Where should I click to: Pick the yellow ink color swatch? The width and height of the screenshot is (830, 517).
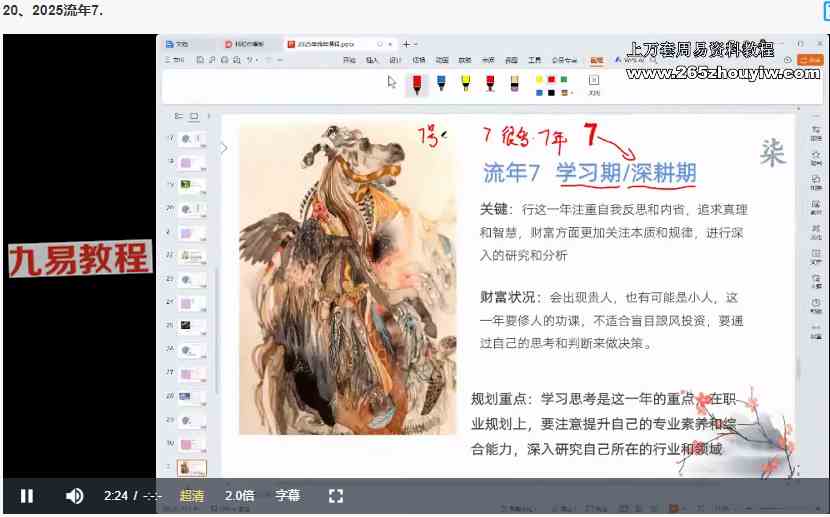(x=539, y=79)
